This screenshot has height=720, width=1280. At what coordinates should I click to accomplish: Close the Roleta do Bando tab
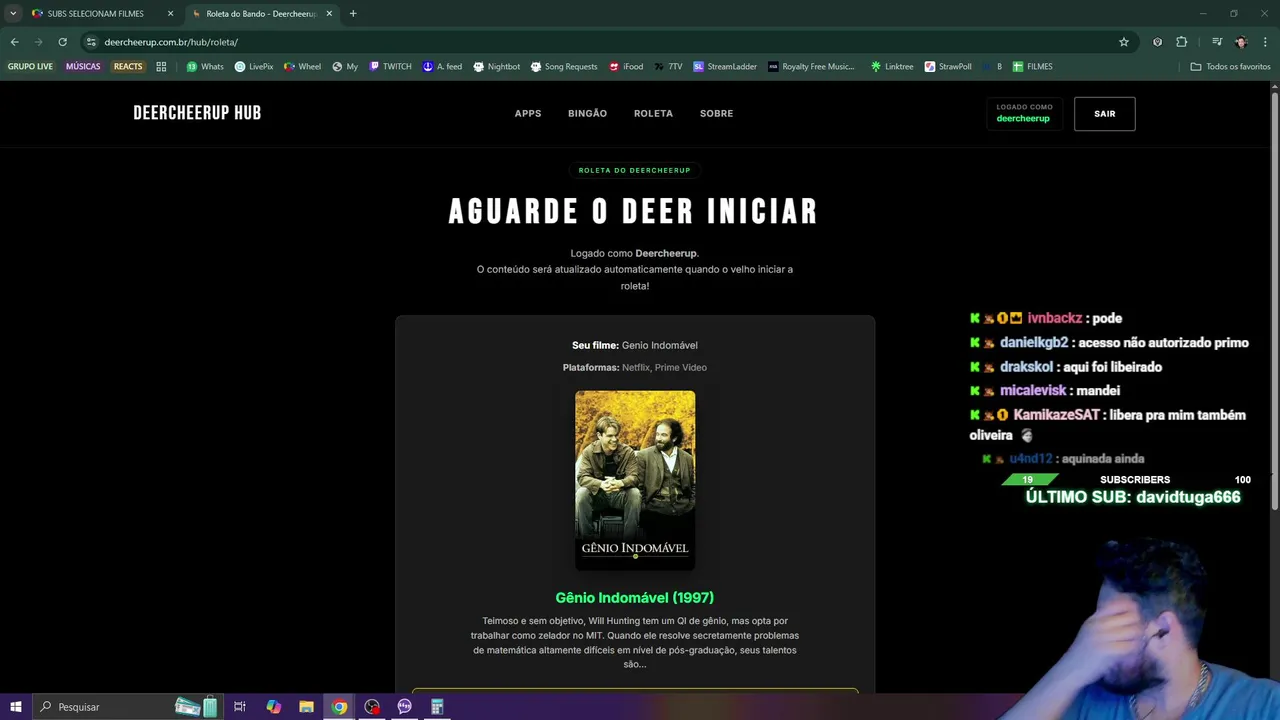(329, 14)
